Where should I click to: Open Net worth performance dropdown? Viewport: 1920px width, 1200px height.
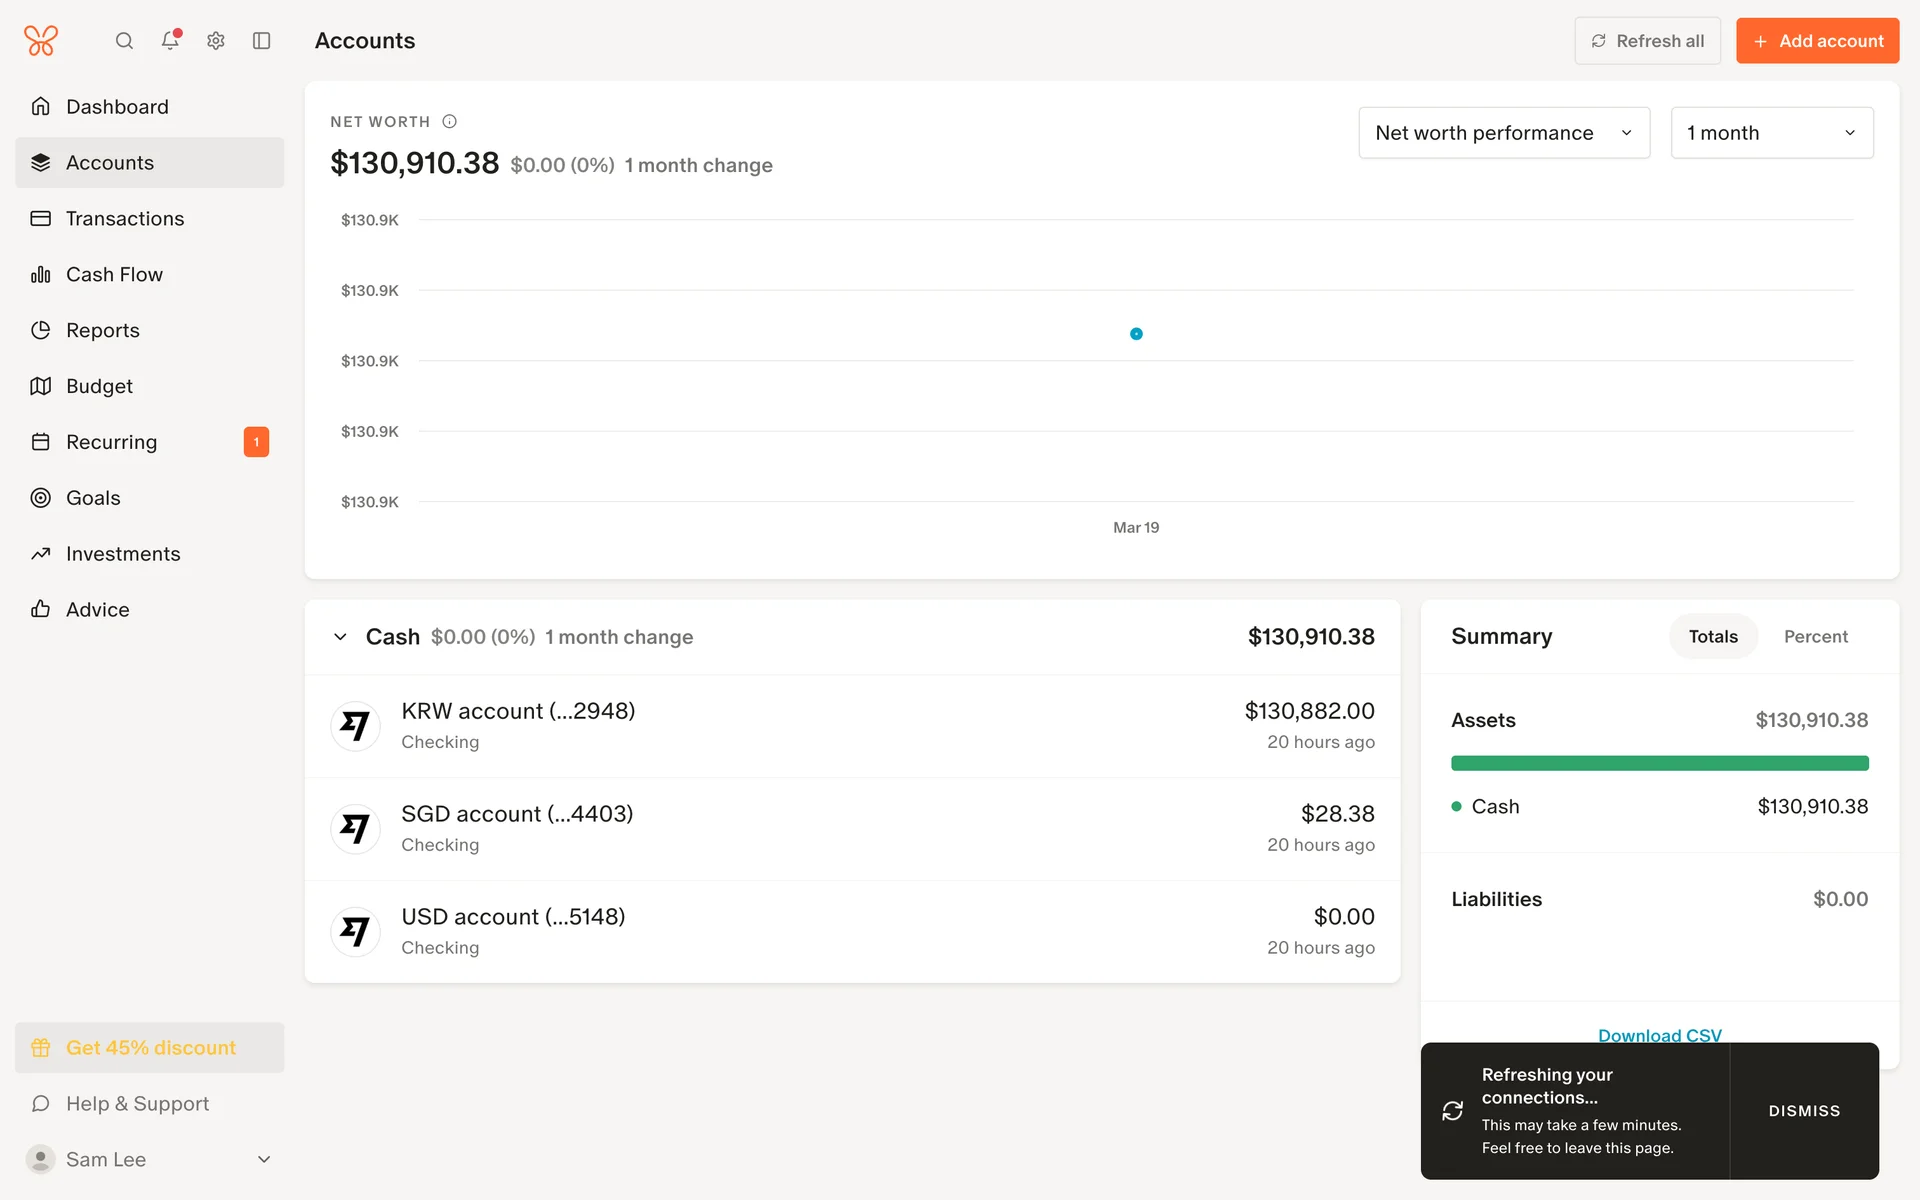coord(1503,133)
